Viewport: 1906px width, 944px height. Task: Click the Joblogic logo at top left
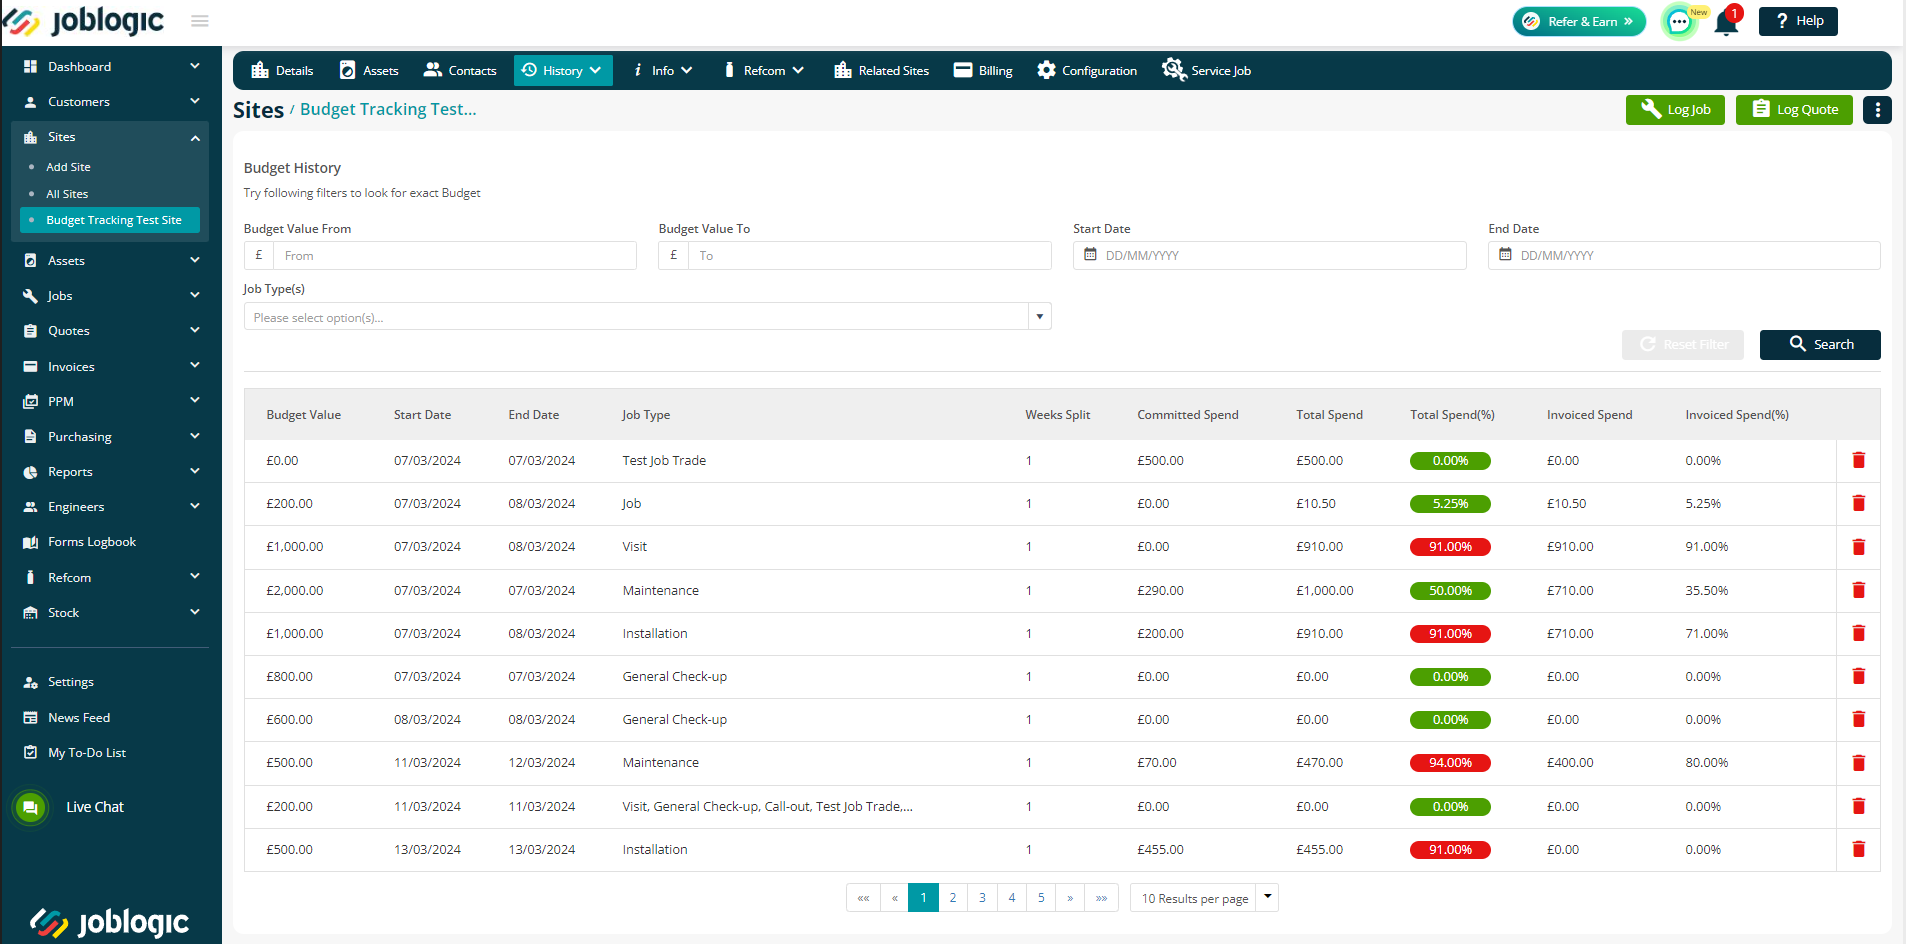click(x=84, y=21)
